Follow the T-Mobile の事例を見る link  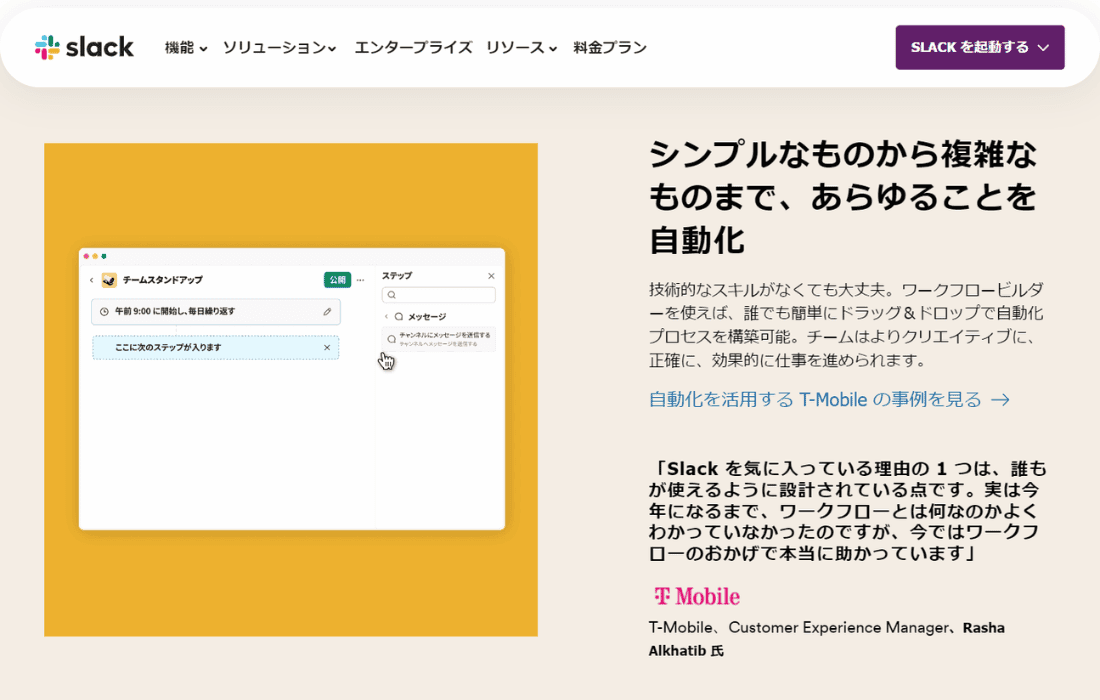tap(829, 400)
